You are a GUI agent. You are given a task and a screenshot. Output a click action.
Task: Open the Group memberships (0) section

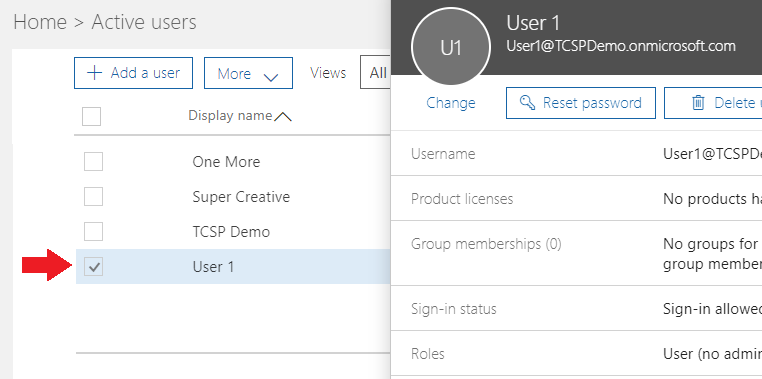click(576, 253)
